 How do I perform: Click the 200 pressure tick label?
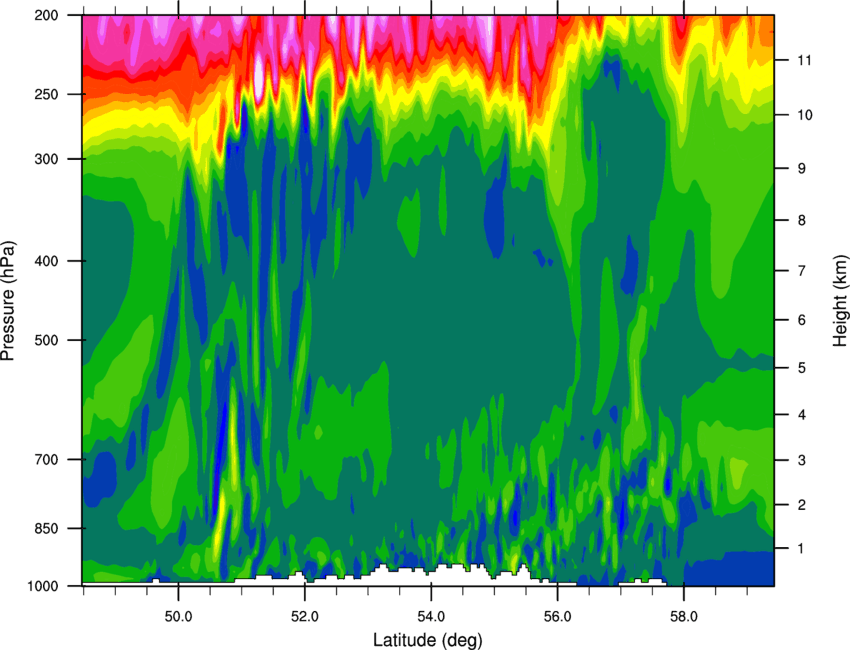click(x=47, y=15)
